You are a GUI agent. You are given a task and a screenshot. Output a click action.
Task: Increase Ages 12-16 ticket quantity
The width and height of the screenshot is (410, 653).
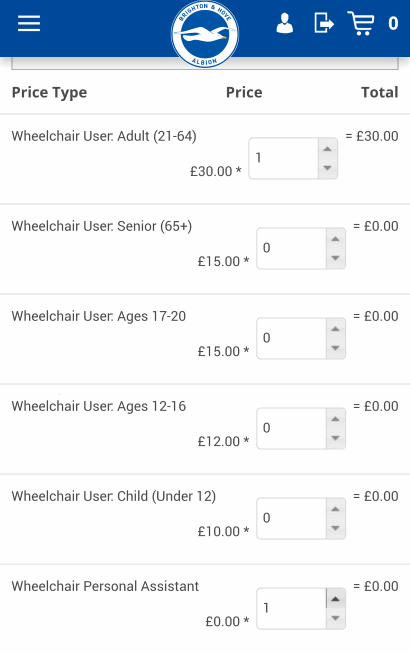click(335, 419)
